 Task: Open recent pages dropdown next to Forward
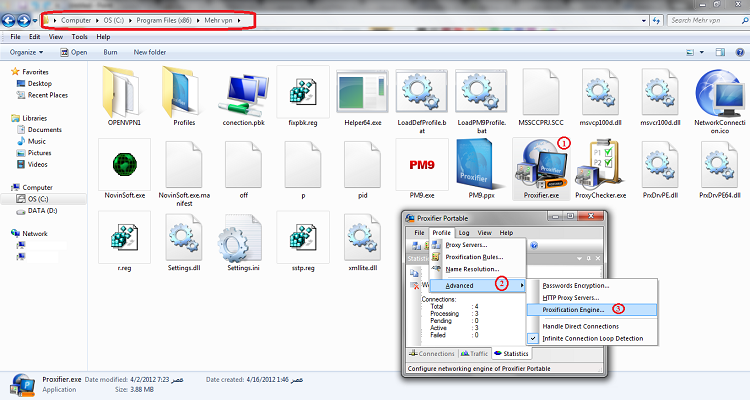point(35,21)
